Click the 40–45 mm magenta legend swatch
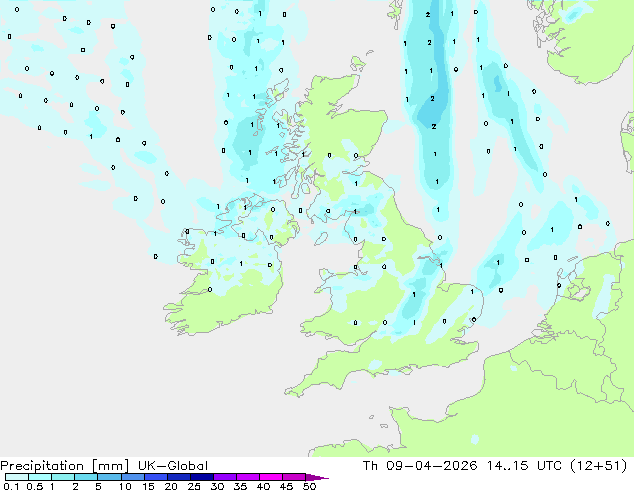This screenshot has width=634, height=490. pyautogui.click(x=271, y=477)
